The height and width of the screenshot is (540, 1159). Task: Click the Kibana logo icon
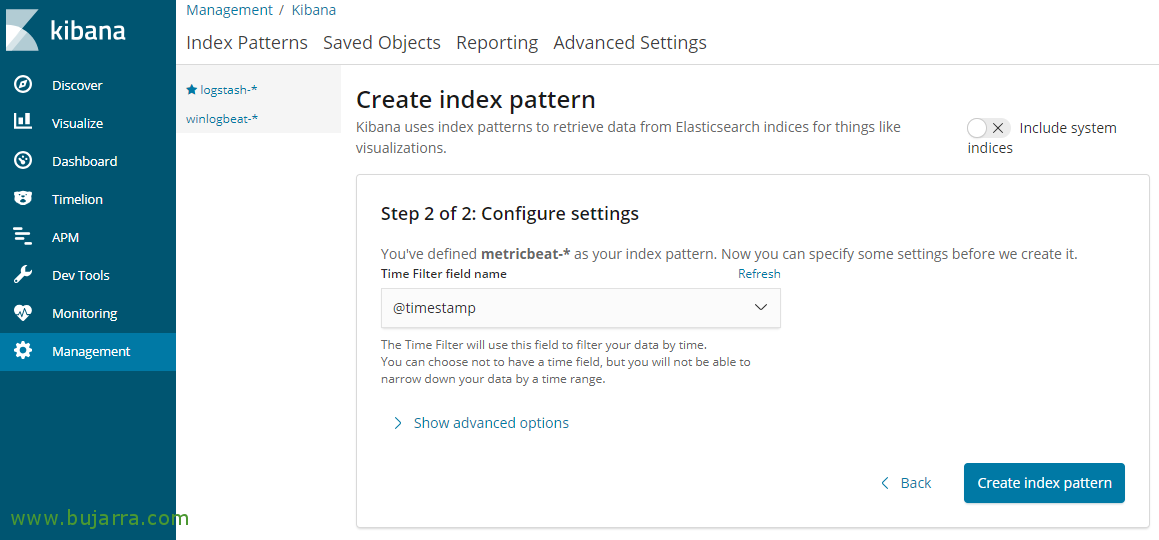click(22, 30)
